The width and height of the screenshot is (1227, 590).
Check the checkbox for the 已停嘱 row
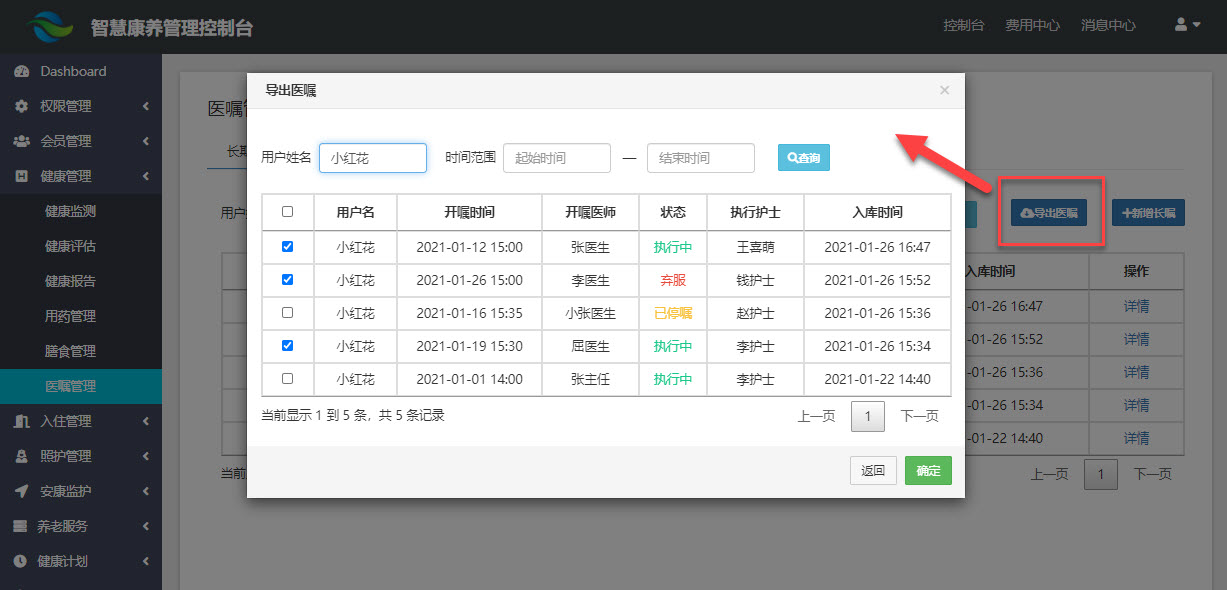click(287, 313)
